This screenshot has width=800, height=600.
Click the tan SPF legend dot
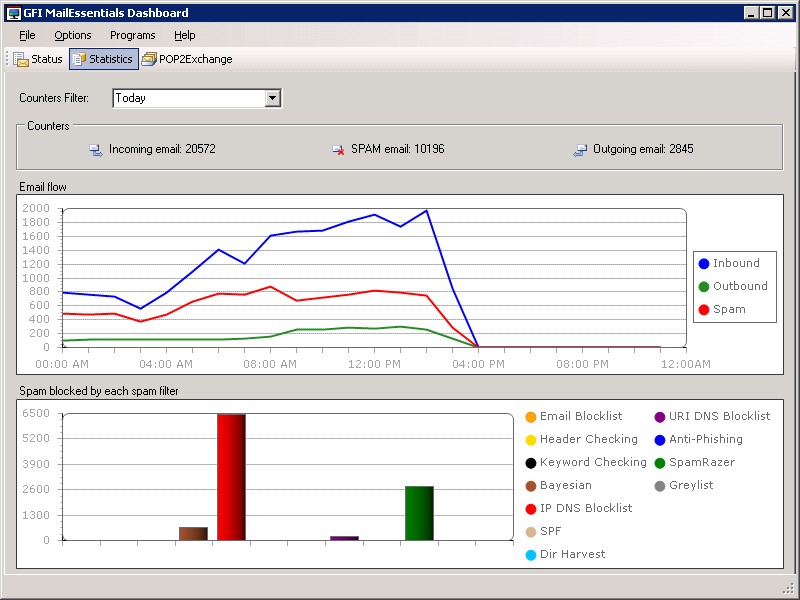531,532
